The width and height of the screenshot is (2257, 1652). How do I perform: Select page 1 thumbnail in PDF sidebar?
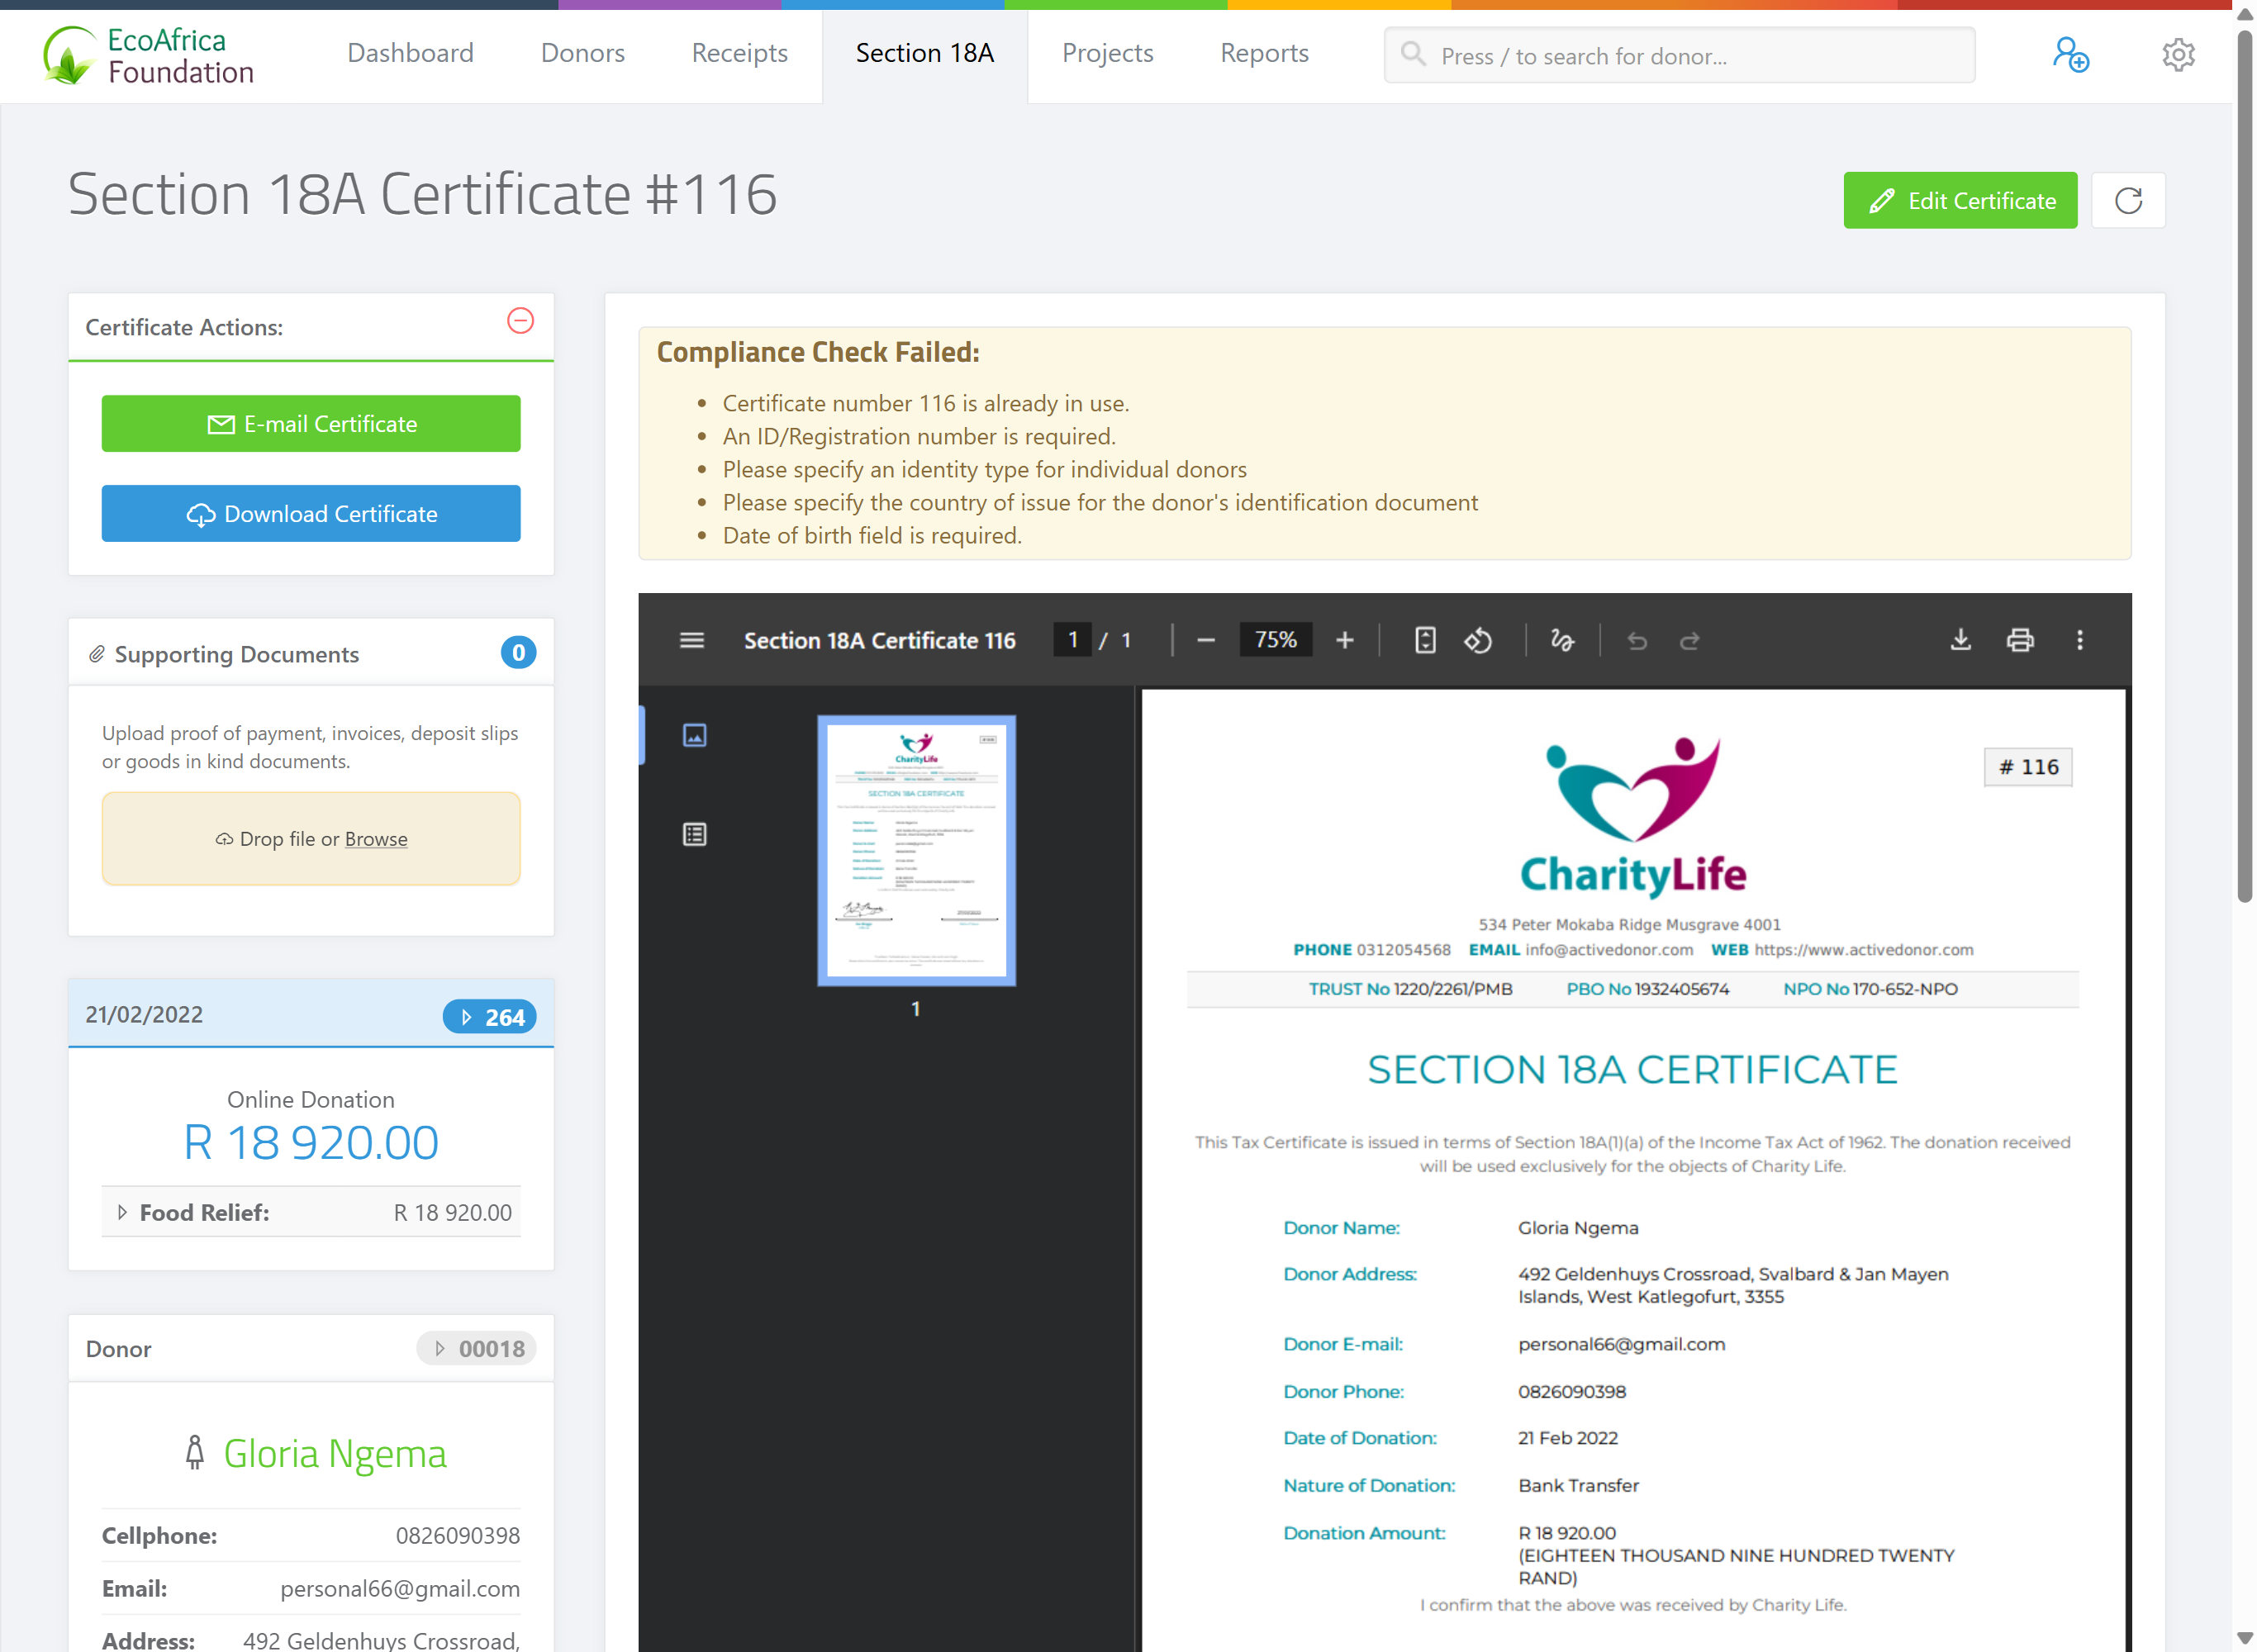pos(916,850)
